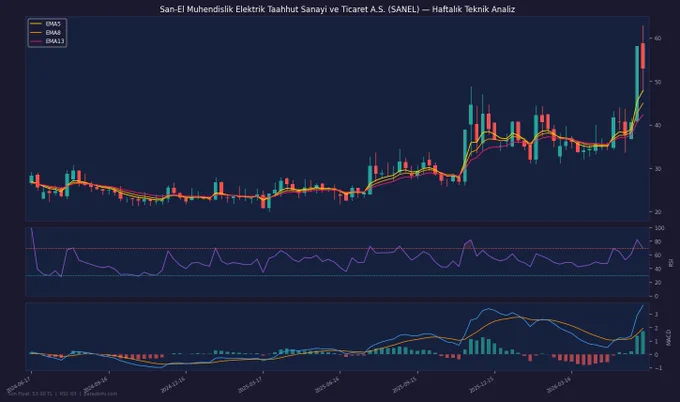The width and height of the screenshot is (680, 402).
Task: Click the SANEL chart title text
Action: point(337,9)
